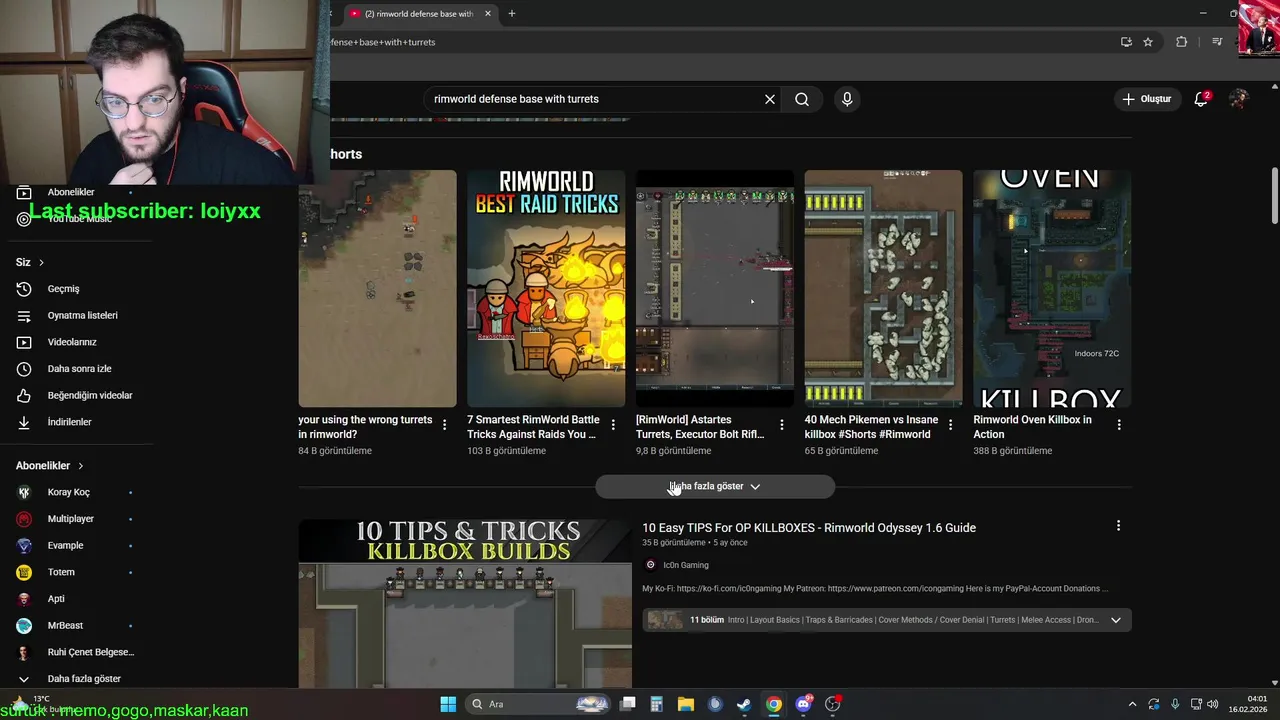Switch to Chrome in the taskbar
This screenshot has height=720, width=1280.
point(774,704)
